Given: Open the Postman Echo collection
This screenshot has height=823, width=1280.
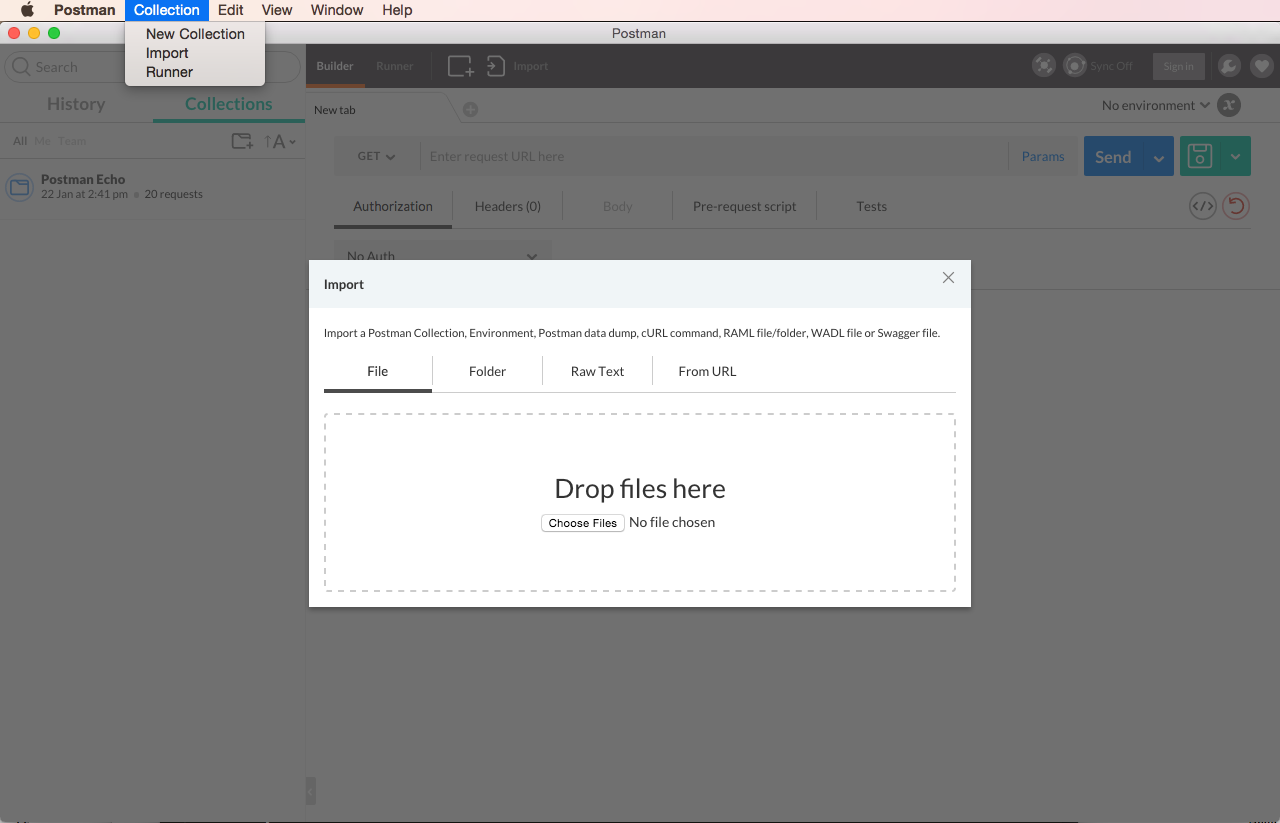Looking at the screenshot, I should click(152, 186).
